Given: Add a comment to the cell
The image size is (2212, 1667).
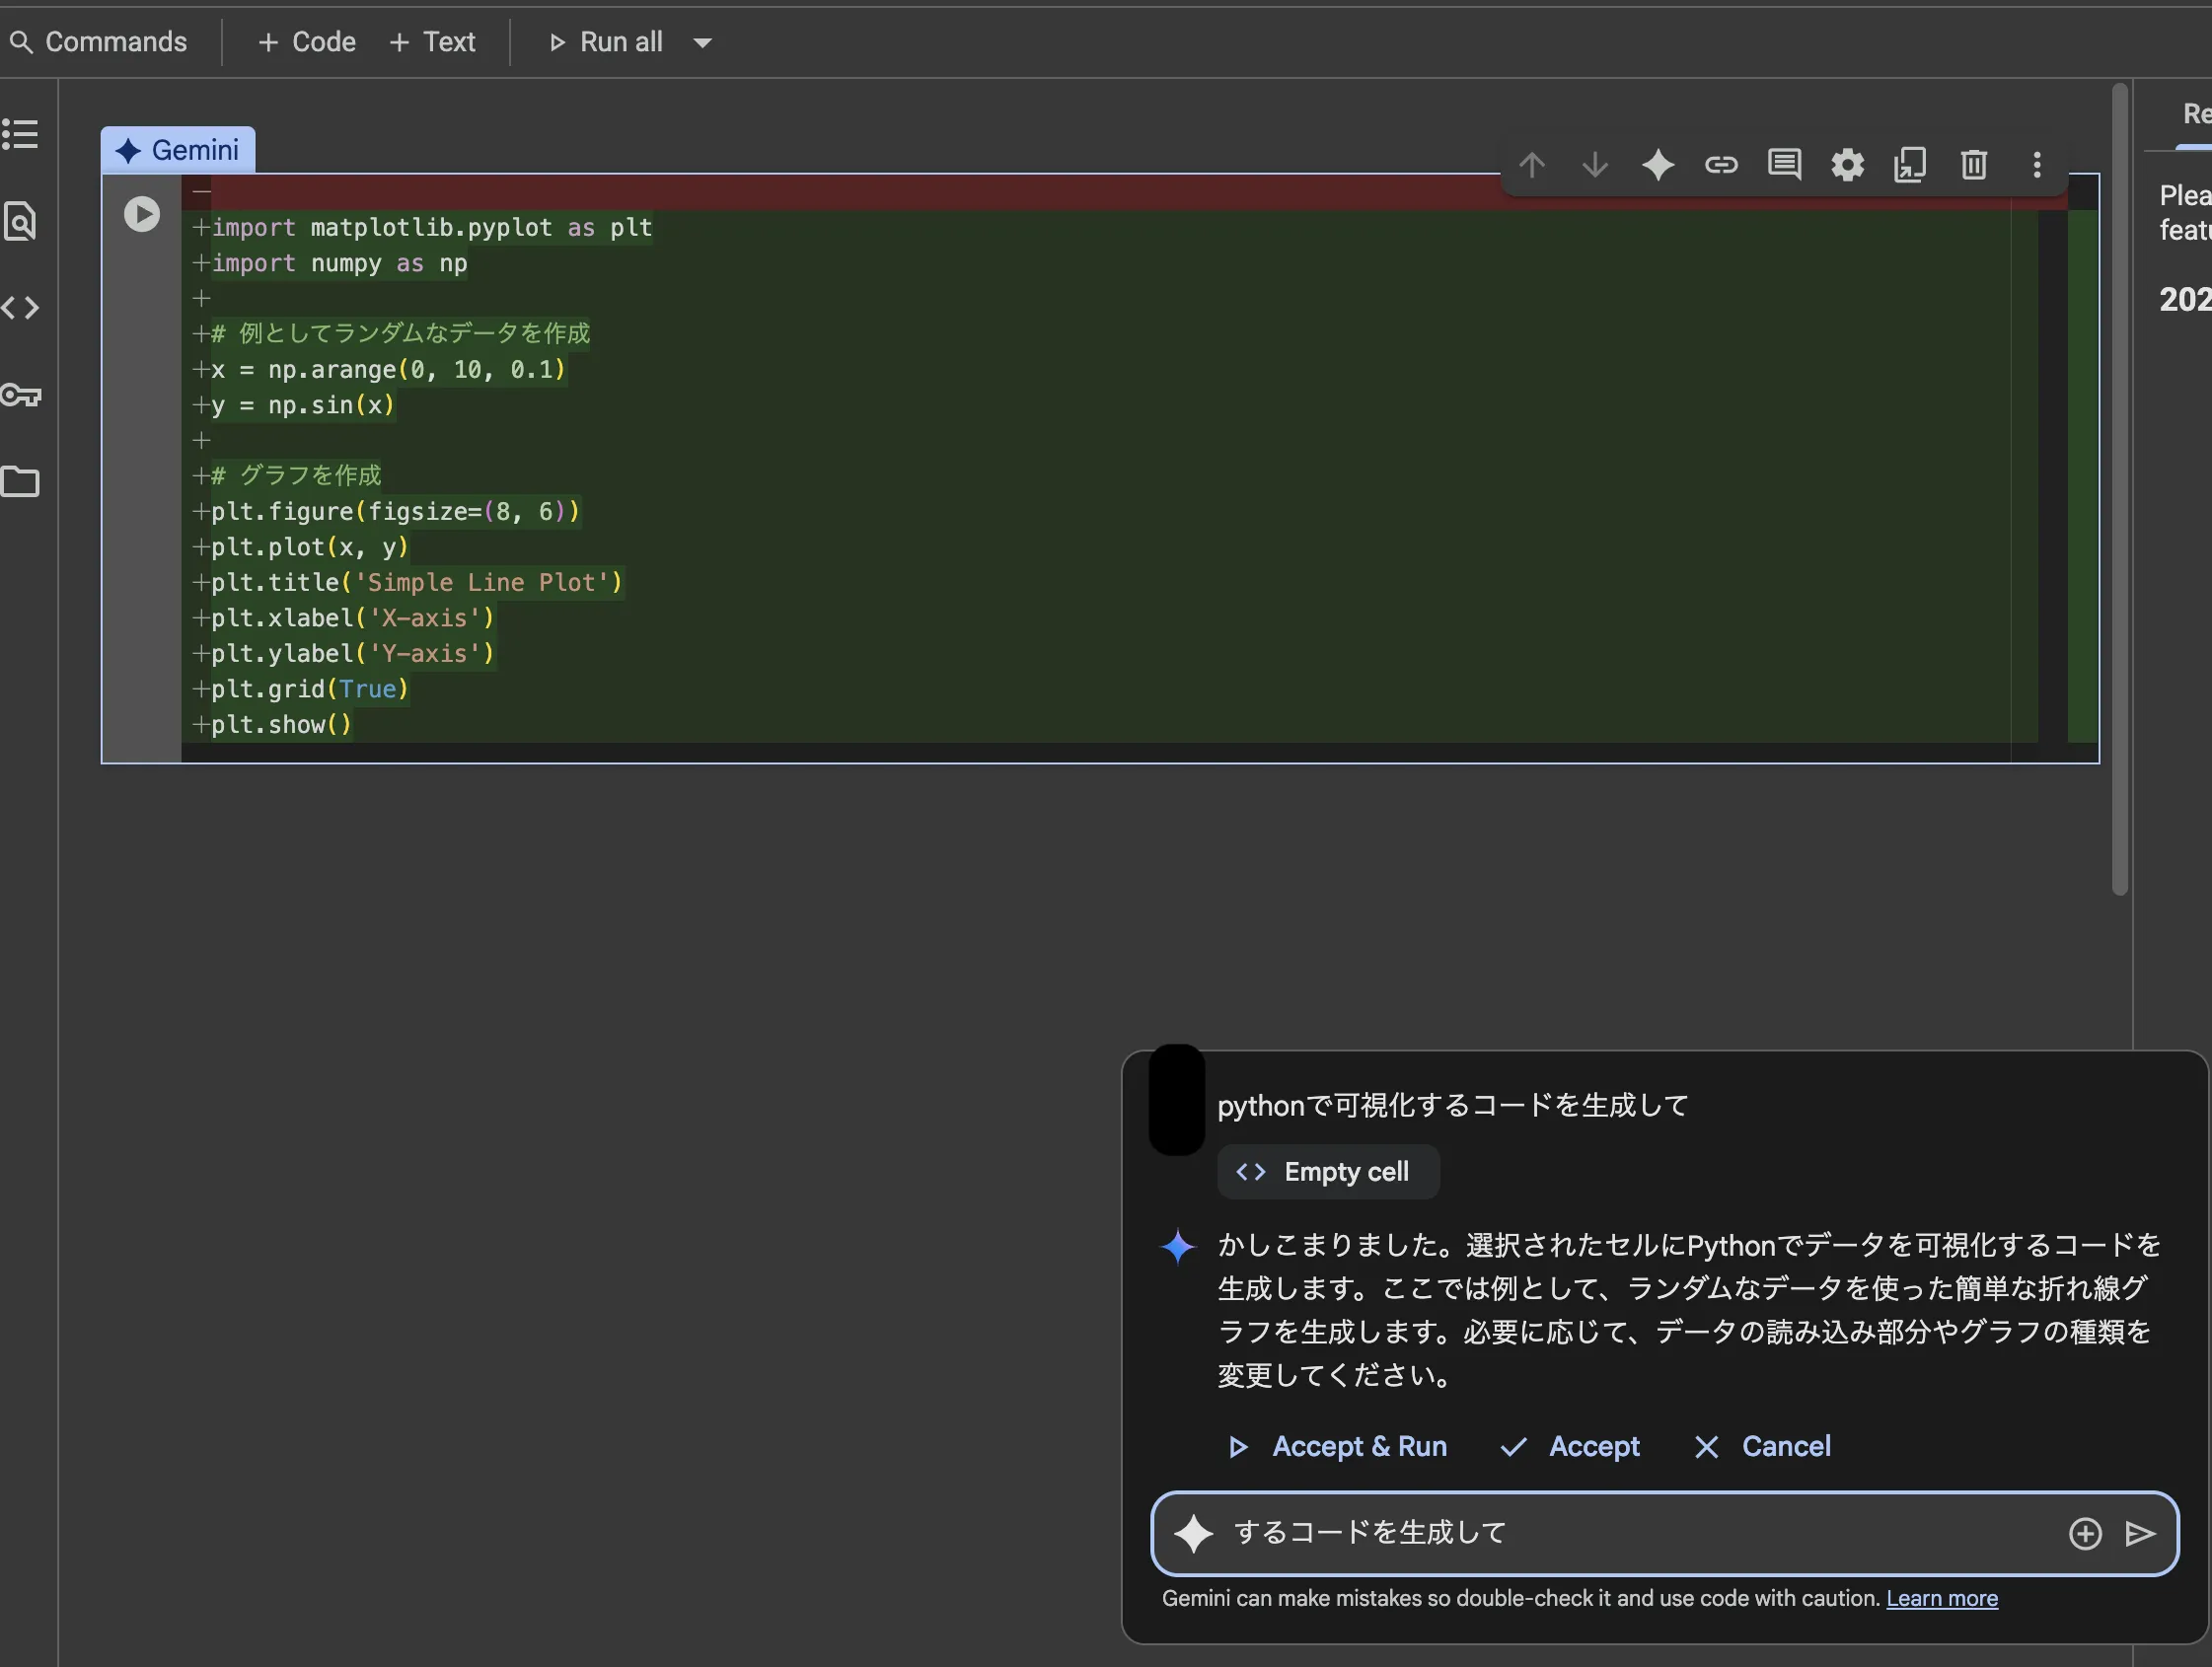Looking at the screenshot, I should pyautogui.click(x=1785, y=165).
